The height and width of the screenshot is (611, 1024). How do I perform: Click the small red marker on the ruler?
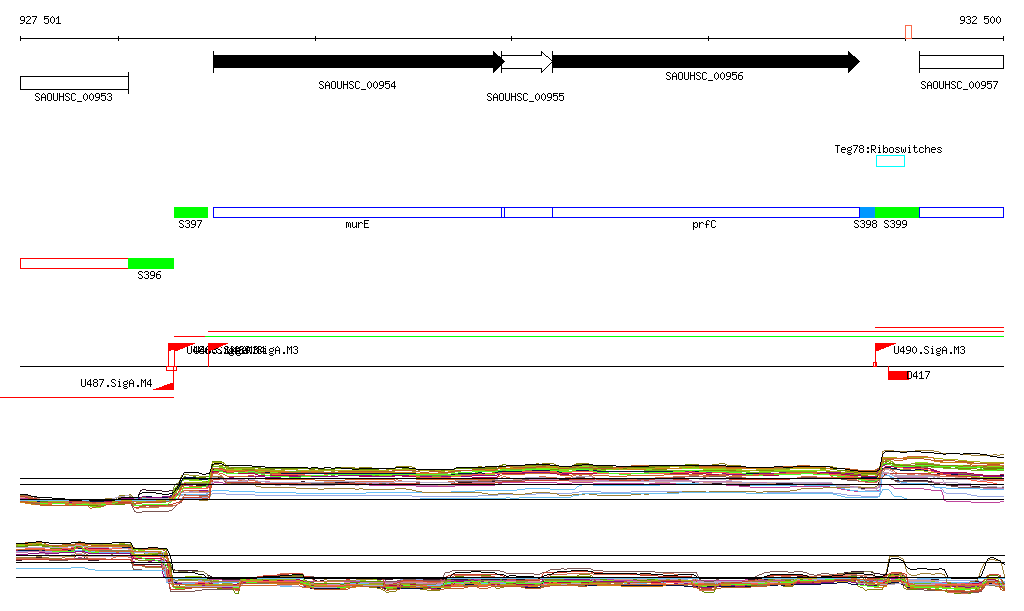(x=908, y=32)
